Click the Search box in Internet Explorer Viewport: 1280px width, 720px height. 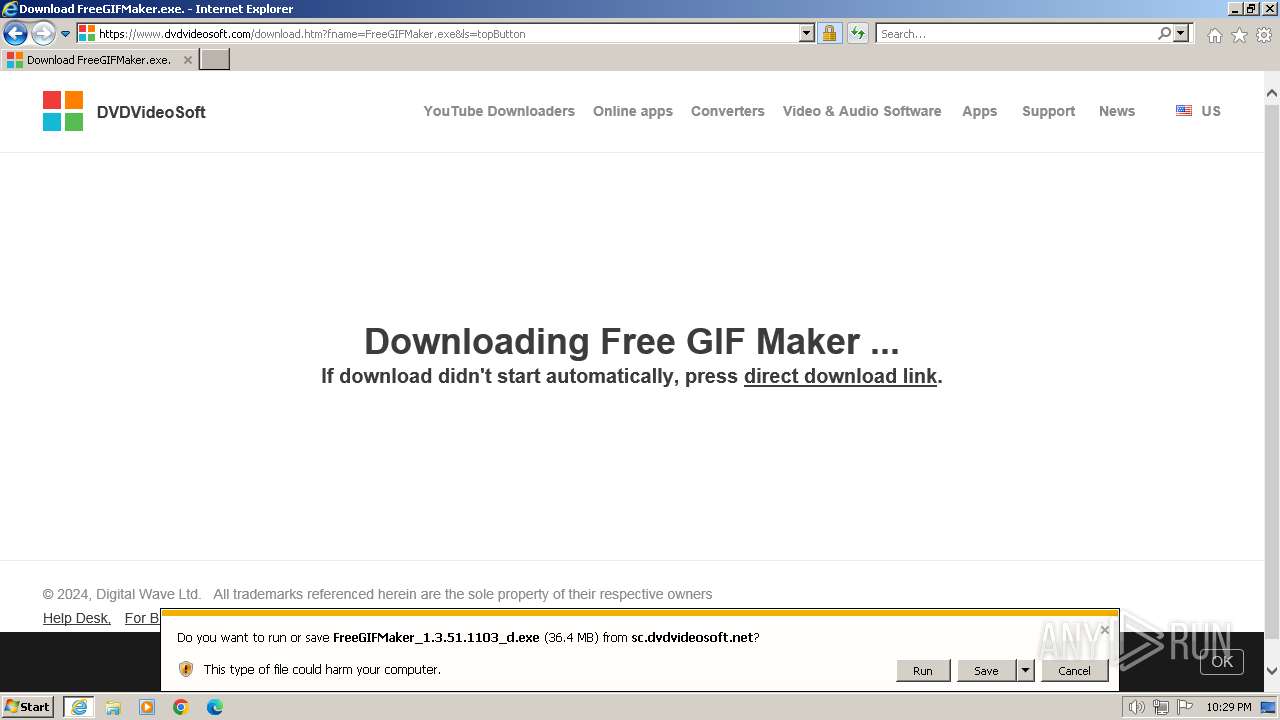[1015, 33]
